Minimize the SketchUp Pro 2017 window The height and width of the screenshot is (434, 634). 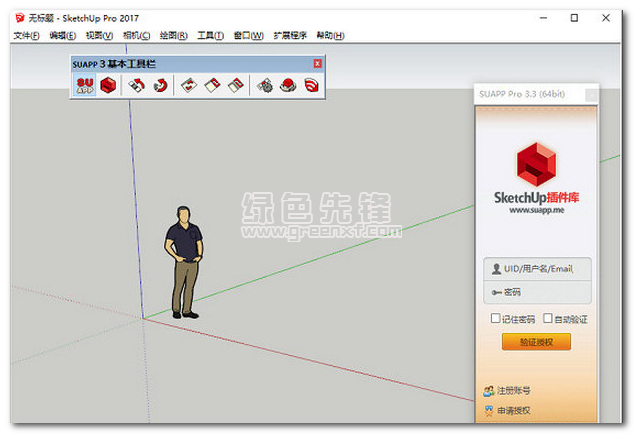click(543, 18)
